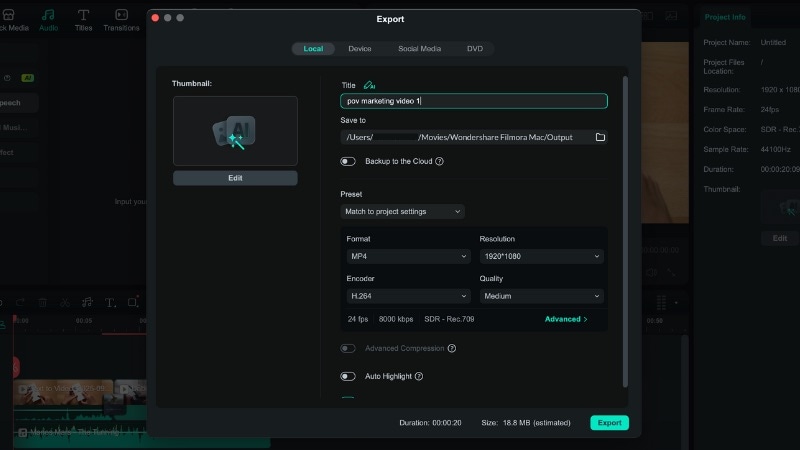Click the '24 fps' value
The image size is (800, 450).
358,319
